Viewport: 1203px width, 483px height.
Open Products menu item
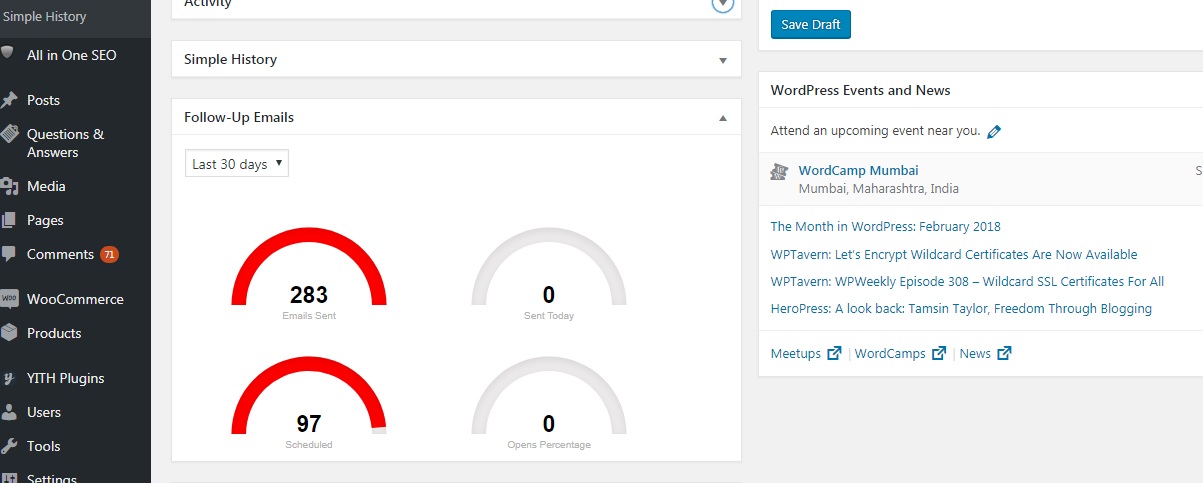(54, 333)
